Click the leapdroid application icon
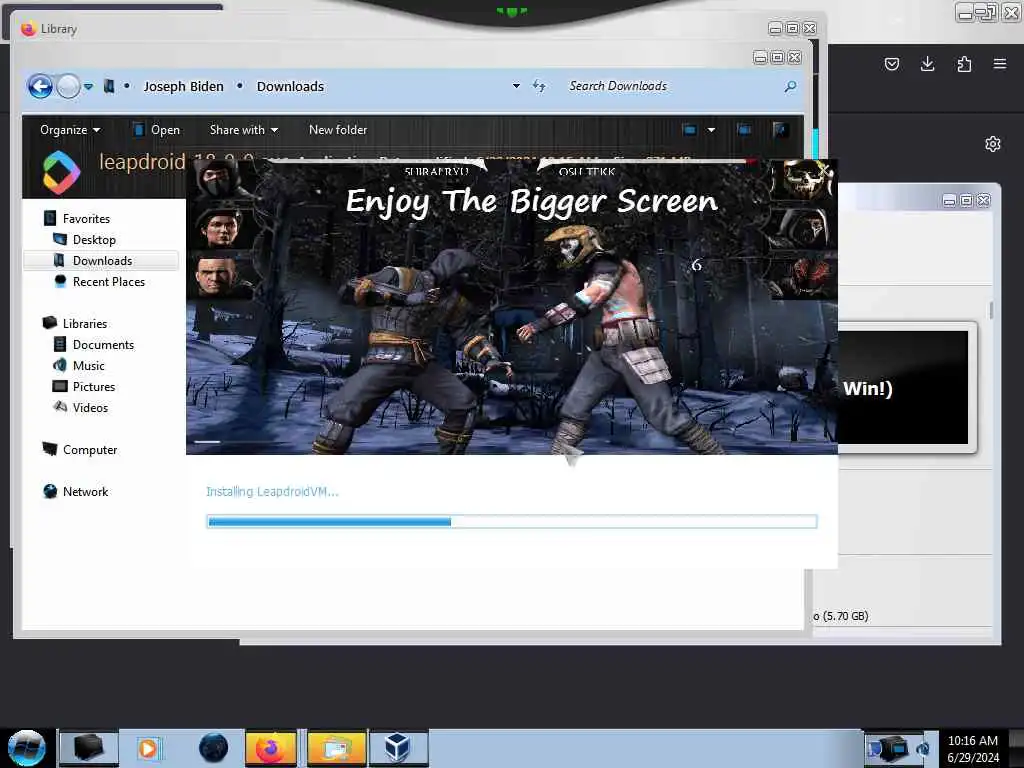Screen dimensions: 1024x768 point(61,173)
